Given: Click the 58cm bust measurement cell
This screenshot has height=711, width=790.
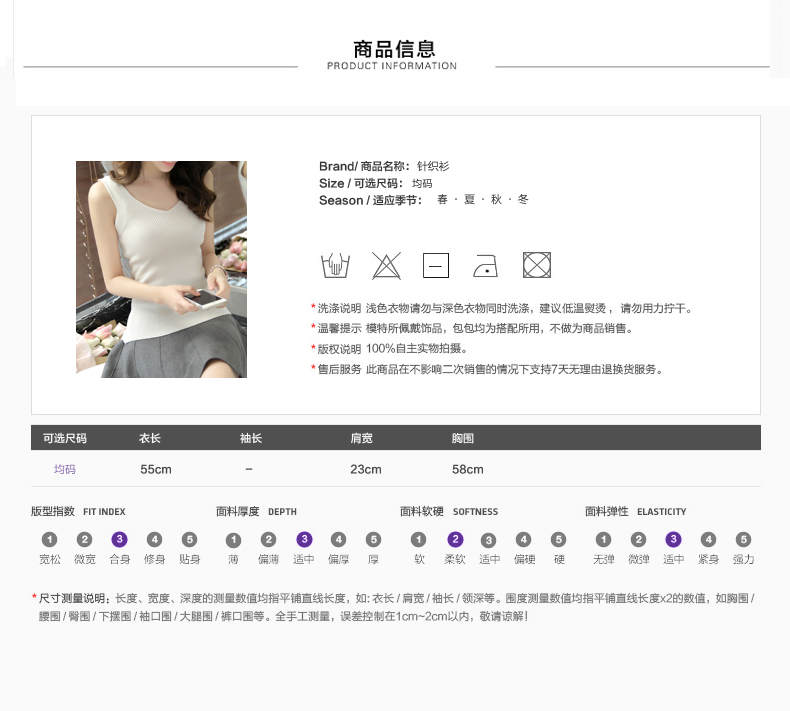Looking at the screenshot, I should click(467, 469).
